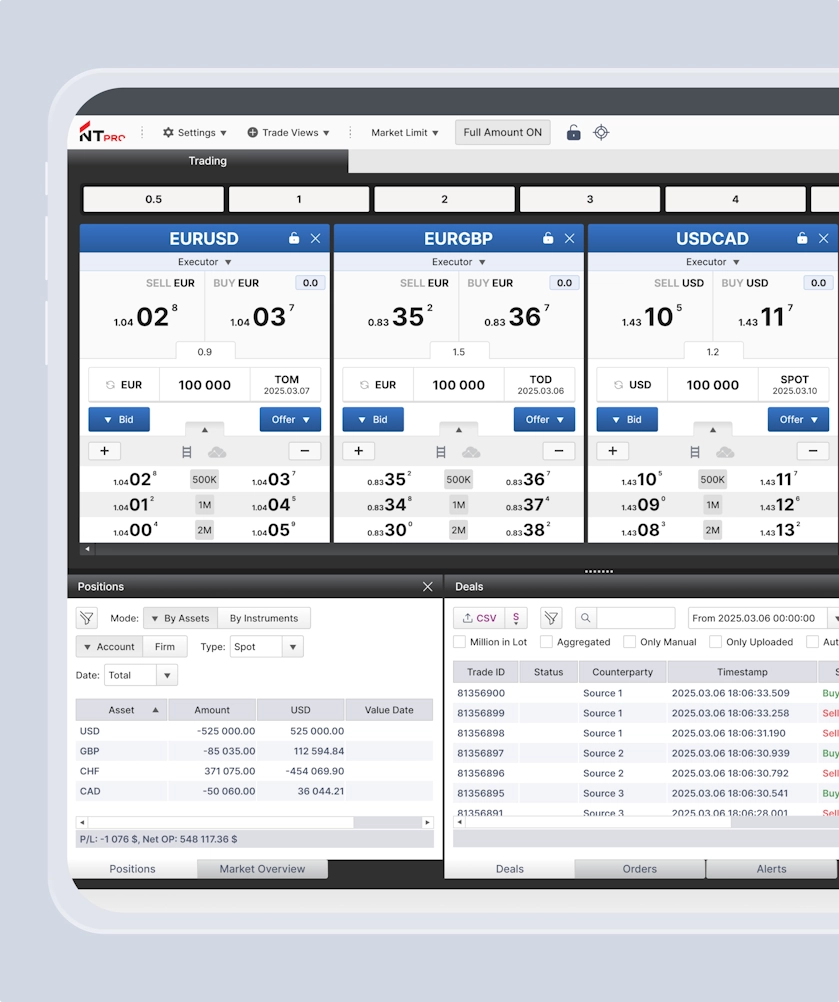Click the crosshair target icon in toolbar
Image resolution: width=839 pixels, height=1002 pixels.
pos(601,132)
